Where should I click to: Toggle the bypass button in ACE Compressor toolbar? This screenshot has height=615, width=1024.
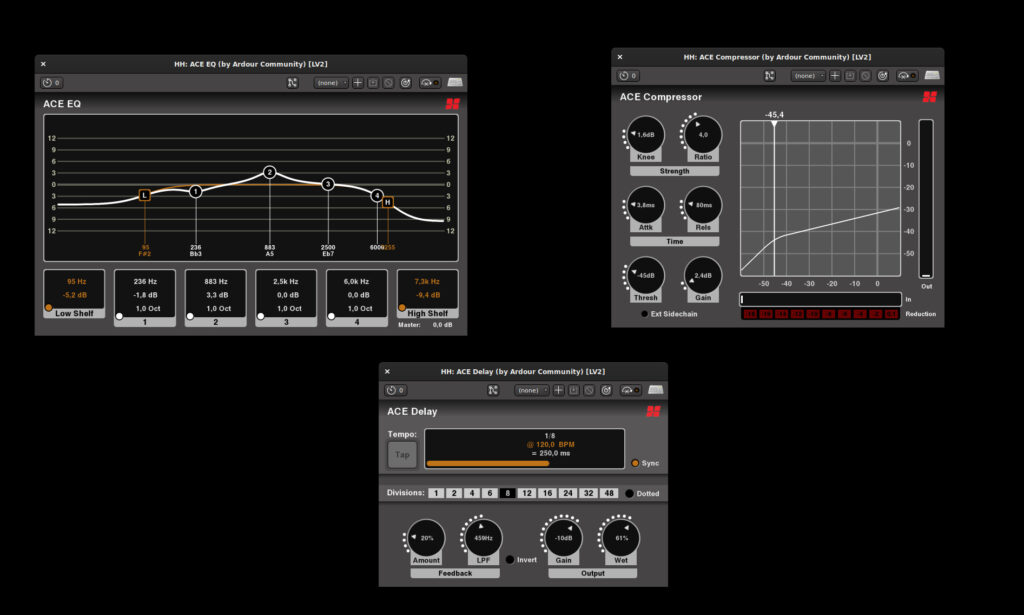[906, 76]
